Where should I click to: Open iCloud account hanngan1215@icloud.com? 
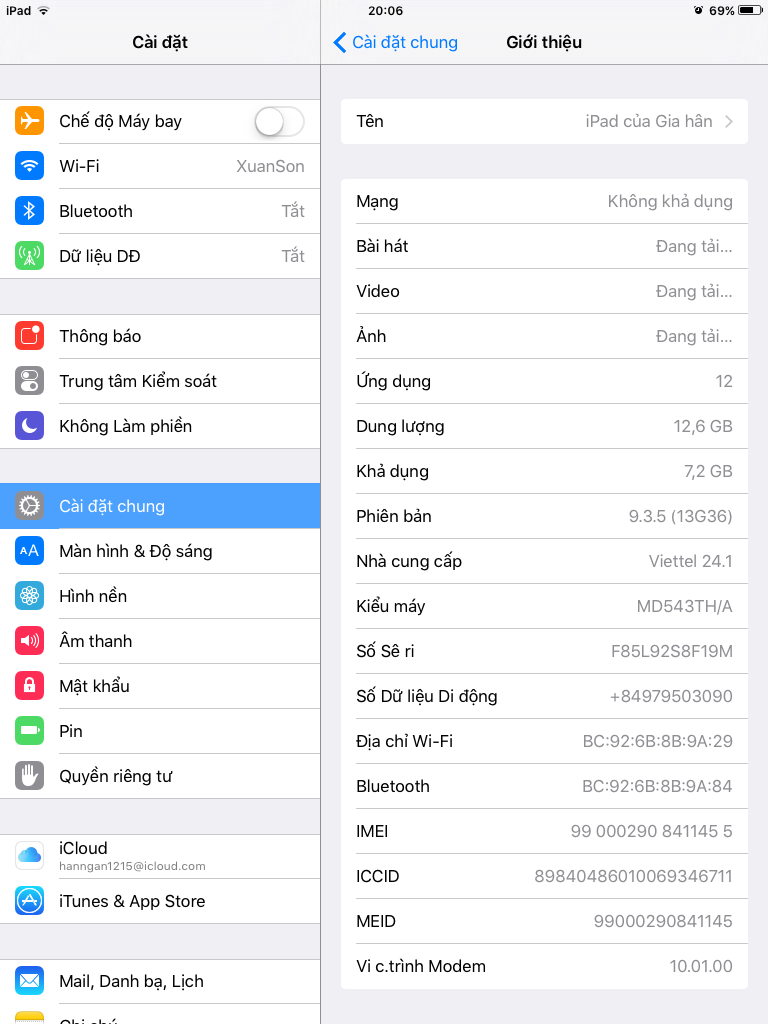point(160,856)
